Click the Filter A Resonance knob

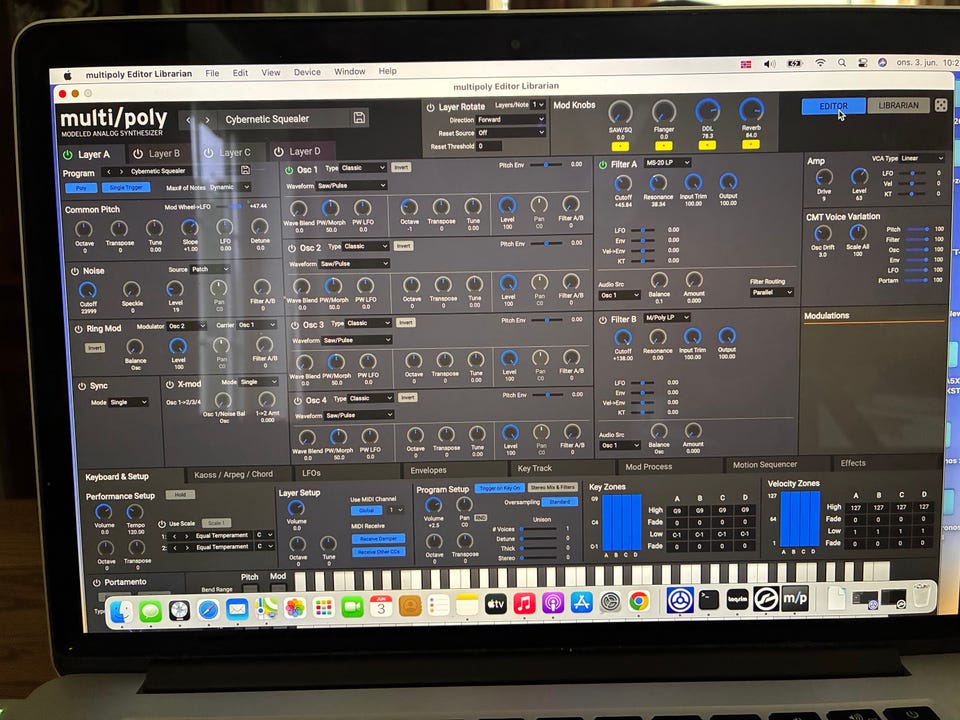pos(658,182)
